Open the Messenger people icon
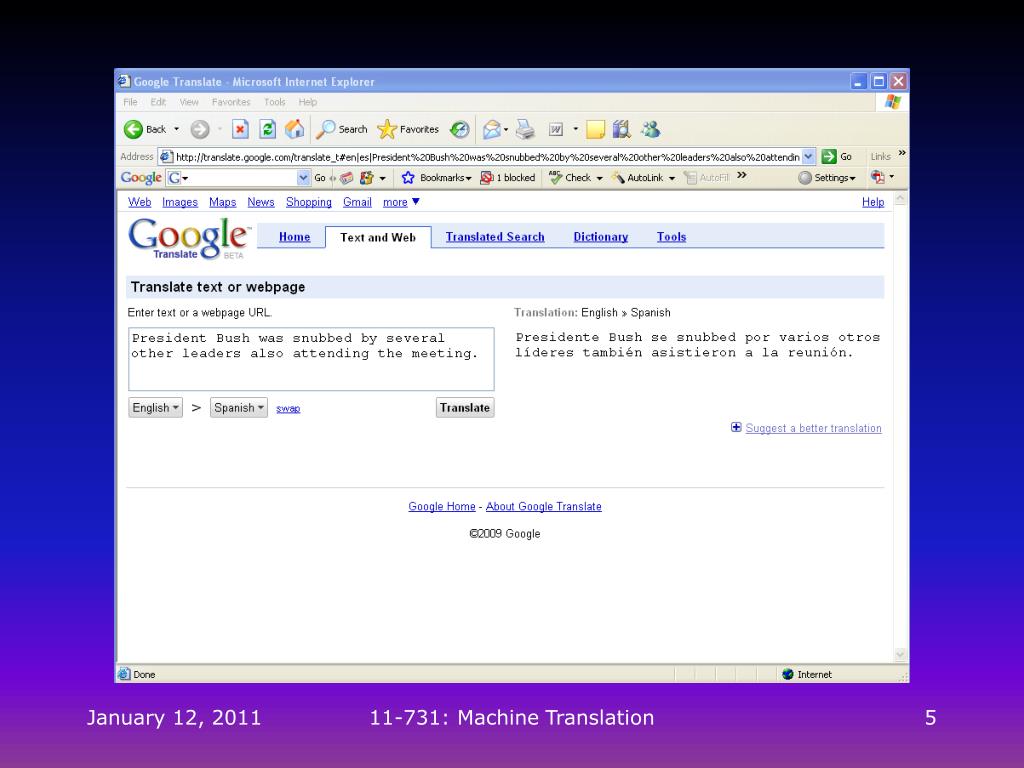This screenshot has height=768, width=1024. pos(650,129)
